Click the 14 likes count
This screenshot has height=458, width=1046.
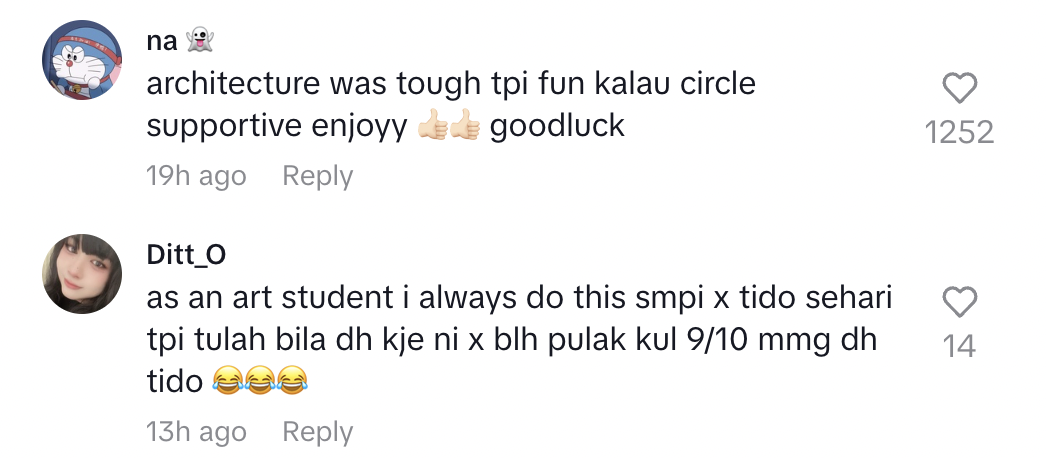(959, 347)
